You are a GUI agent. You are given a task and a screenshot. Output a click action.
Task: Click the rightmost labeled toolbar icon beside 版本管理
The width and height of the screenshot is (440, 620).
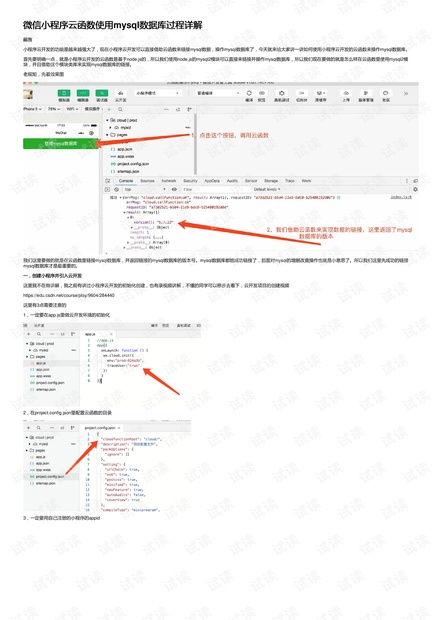385,93
